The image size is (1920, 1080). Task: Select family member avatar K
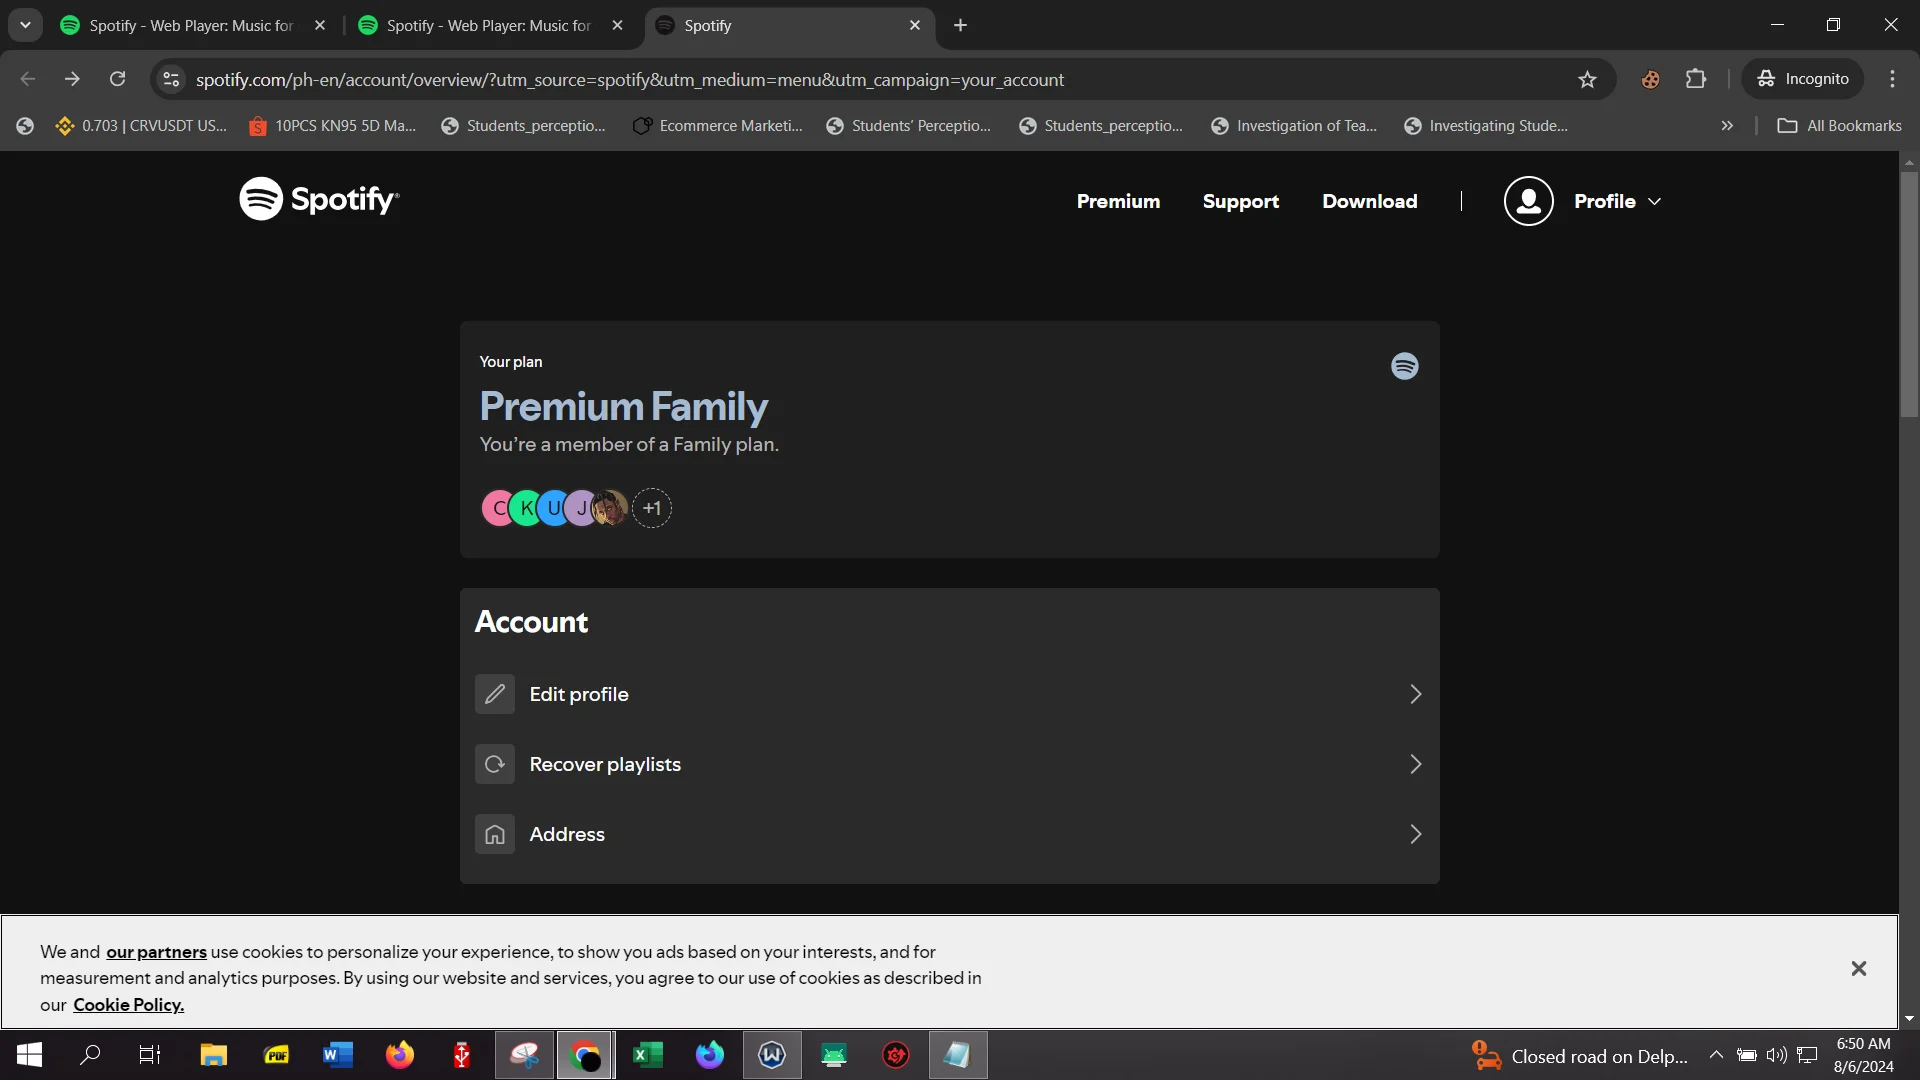point(525,508)
